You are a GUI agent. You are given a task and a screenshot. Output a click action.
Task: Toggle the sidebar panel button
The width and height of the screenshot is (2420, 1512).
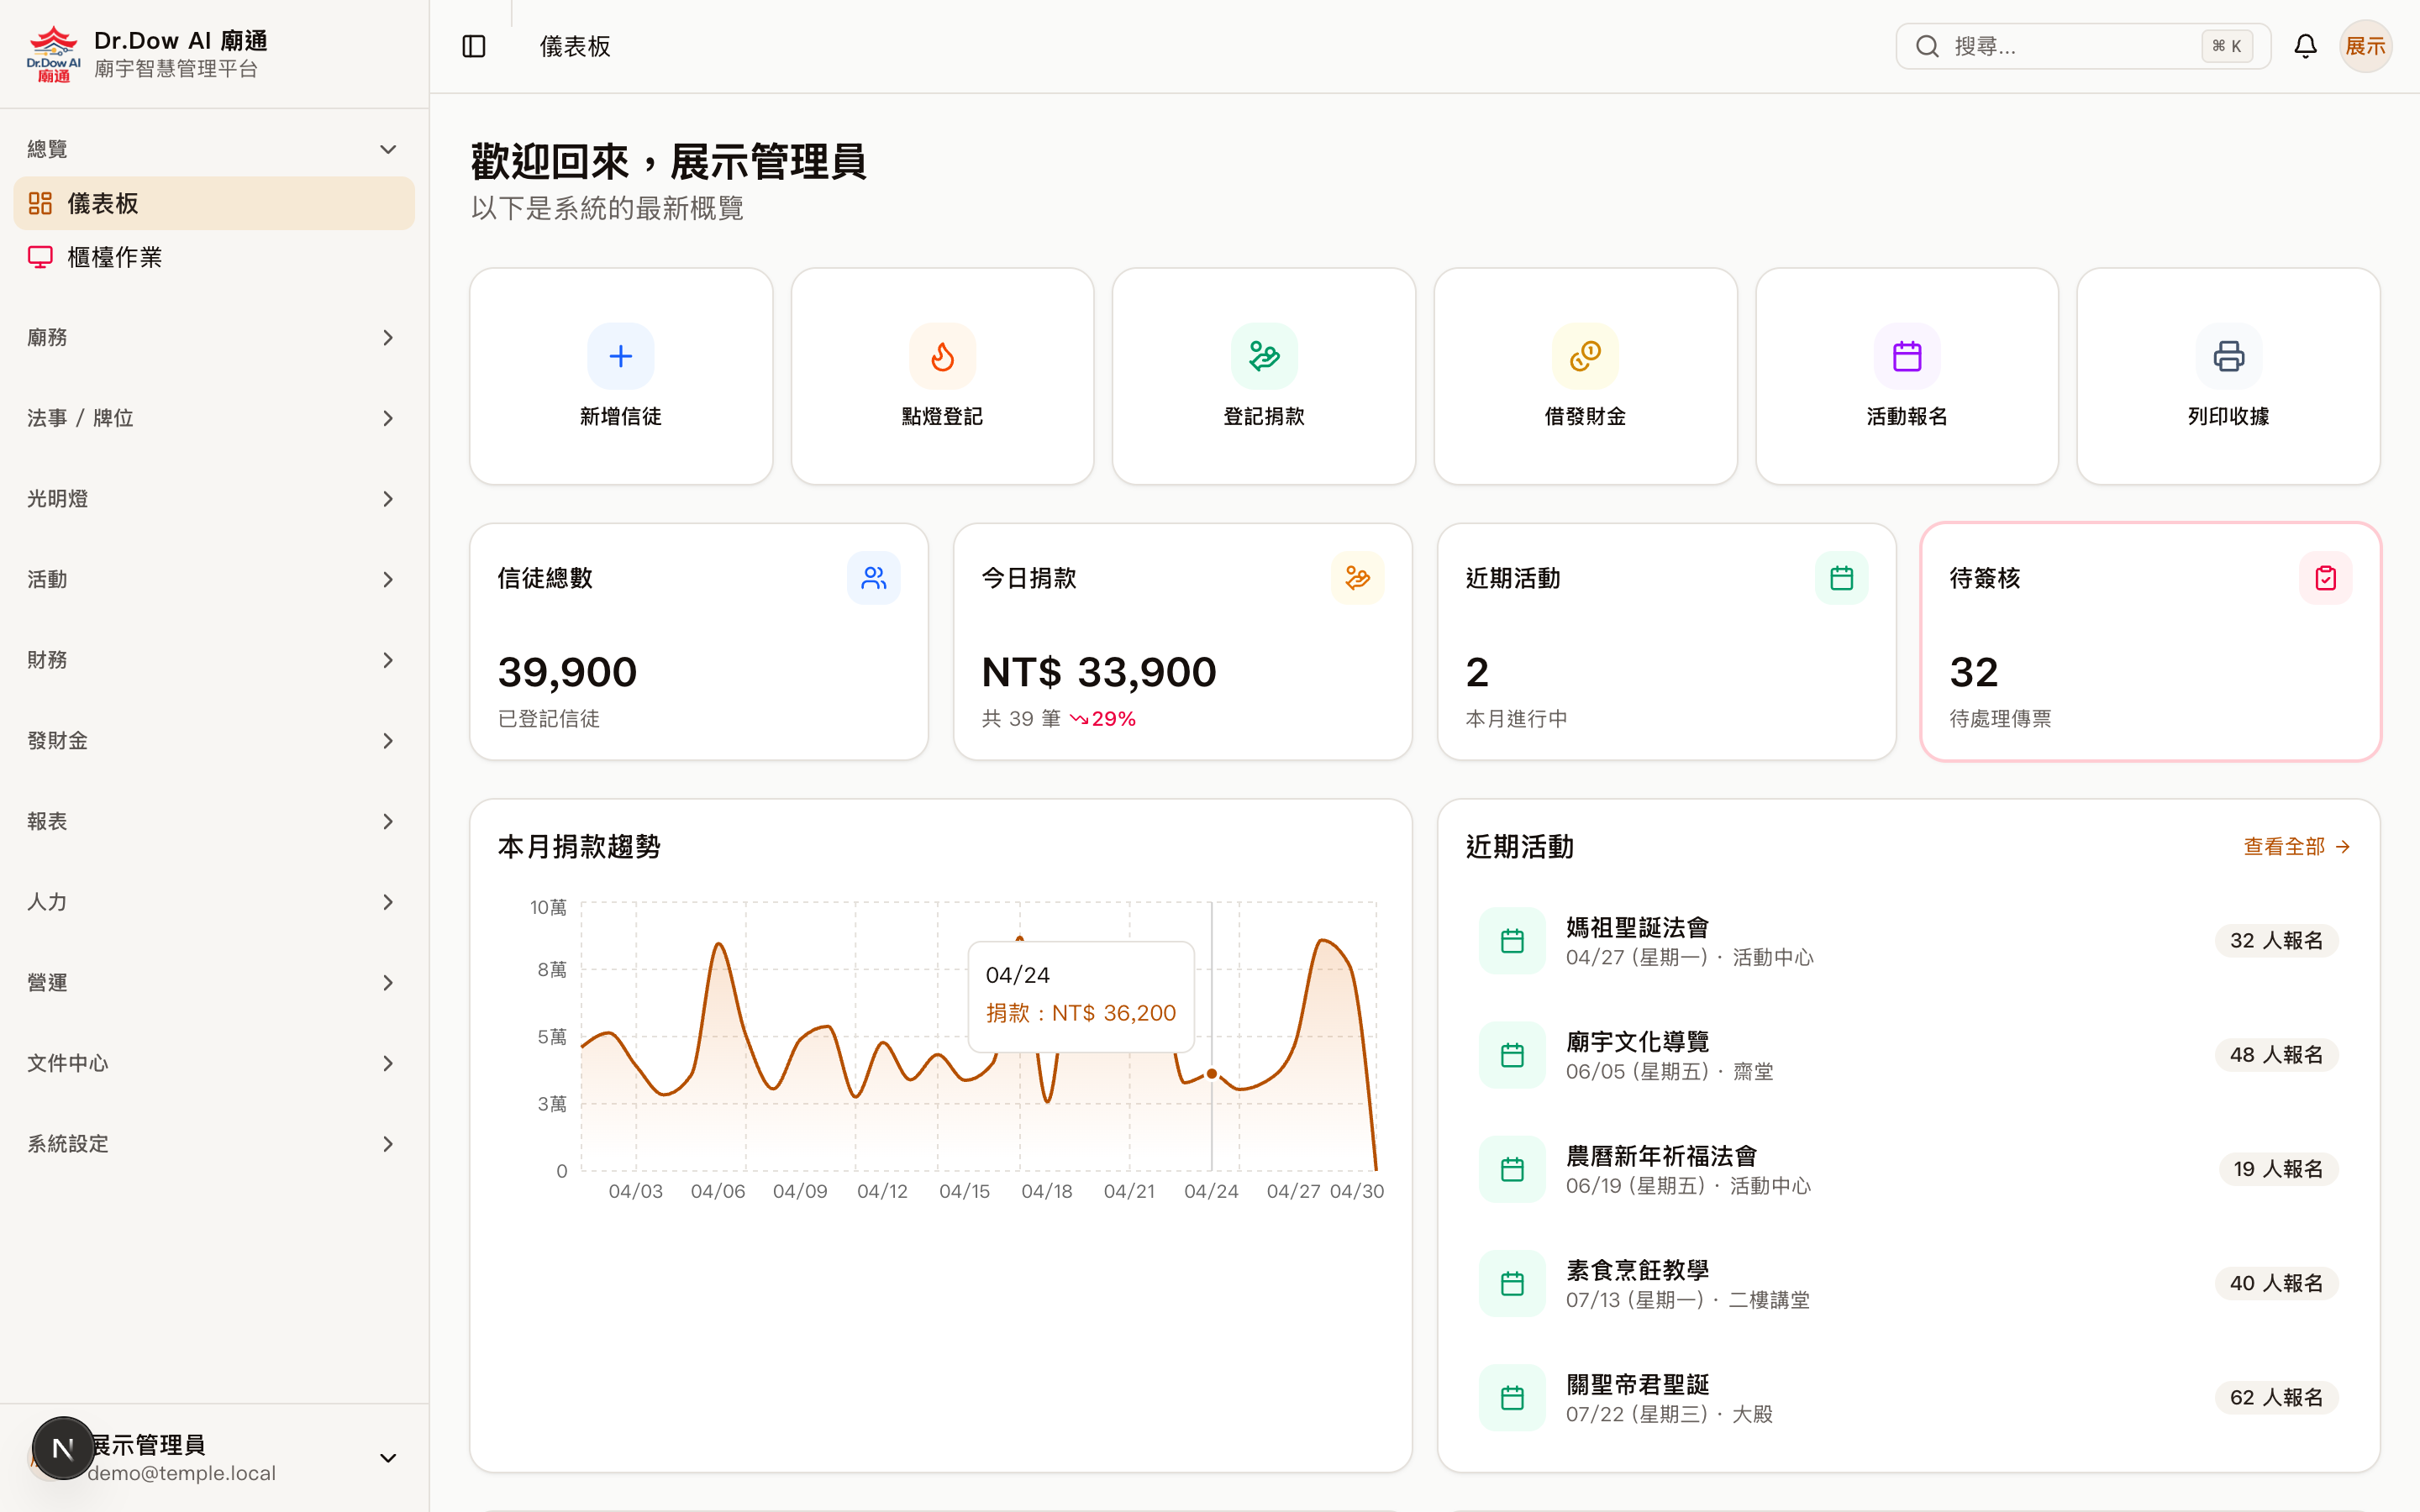(474, 46)
